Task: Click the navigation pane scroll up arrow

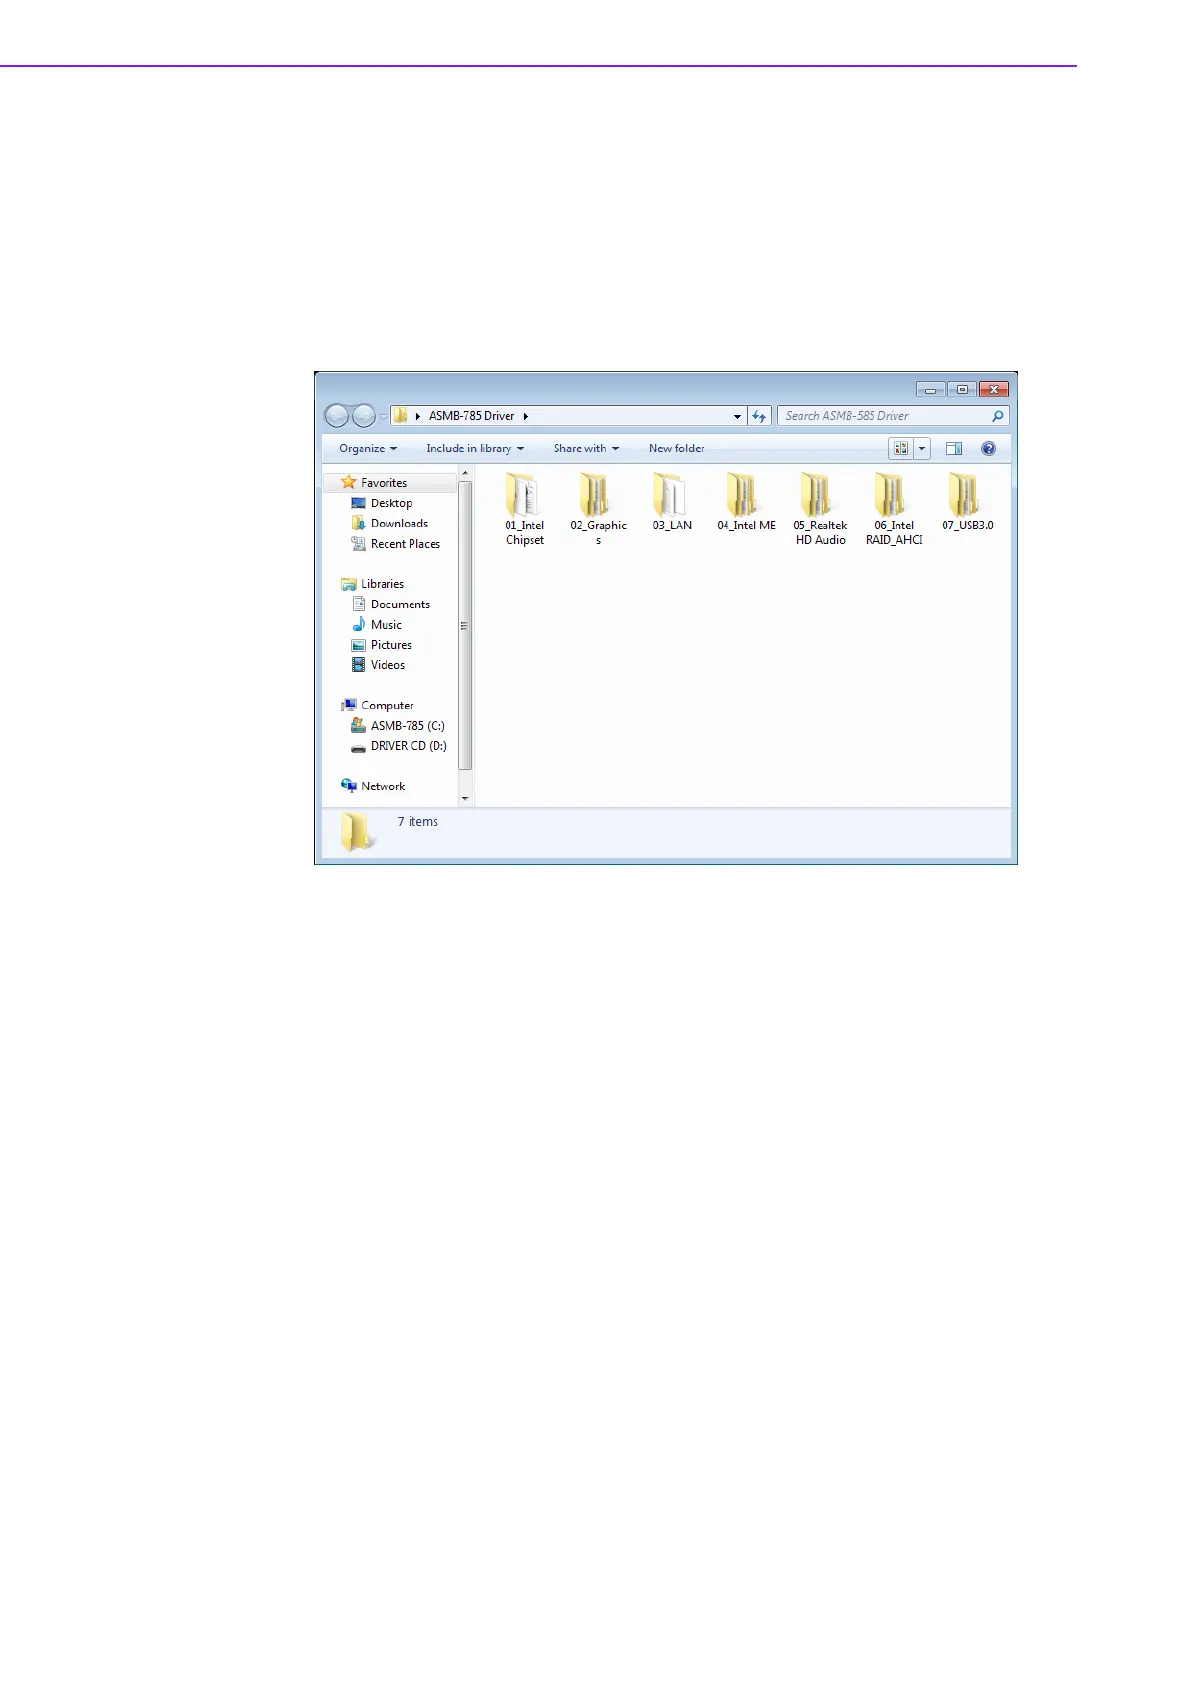Action: (x=465, y=473)
